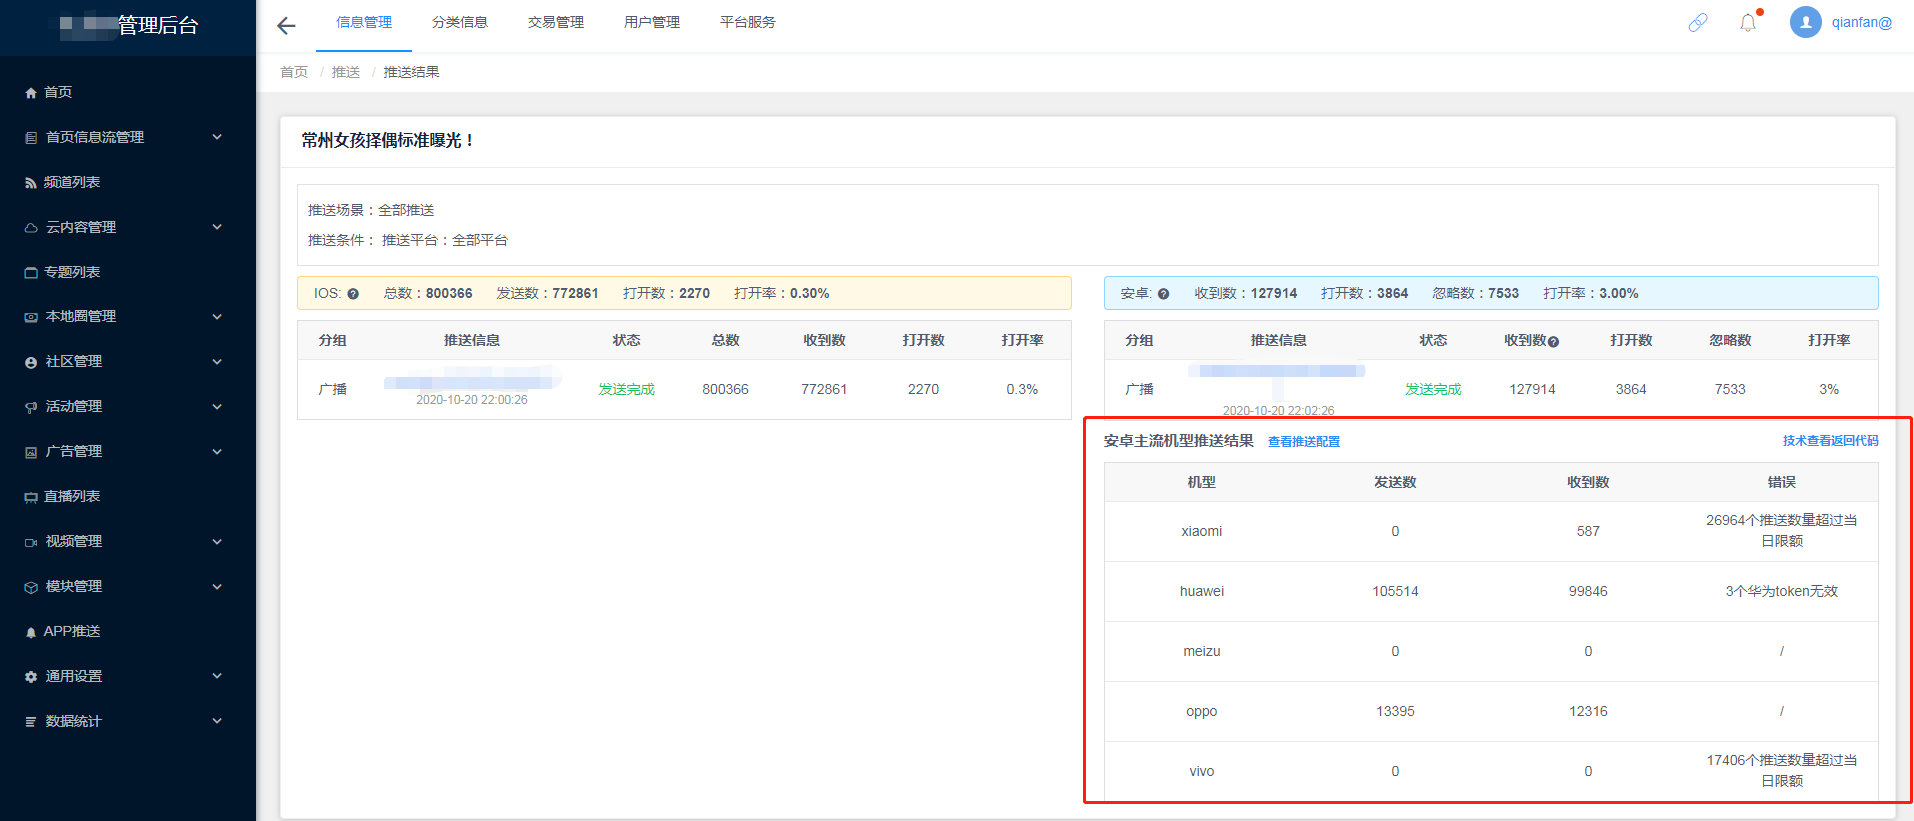Click the 广告管理 image icon
This screenshot has width=1914, height=821.
tap(31, 452)
